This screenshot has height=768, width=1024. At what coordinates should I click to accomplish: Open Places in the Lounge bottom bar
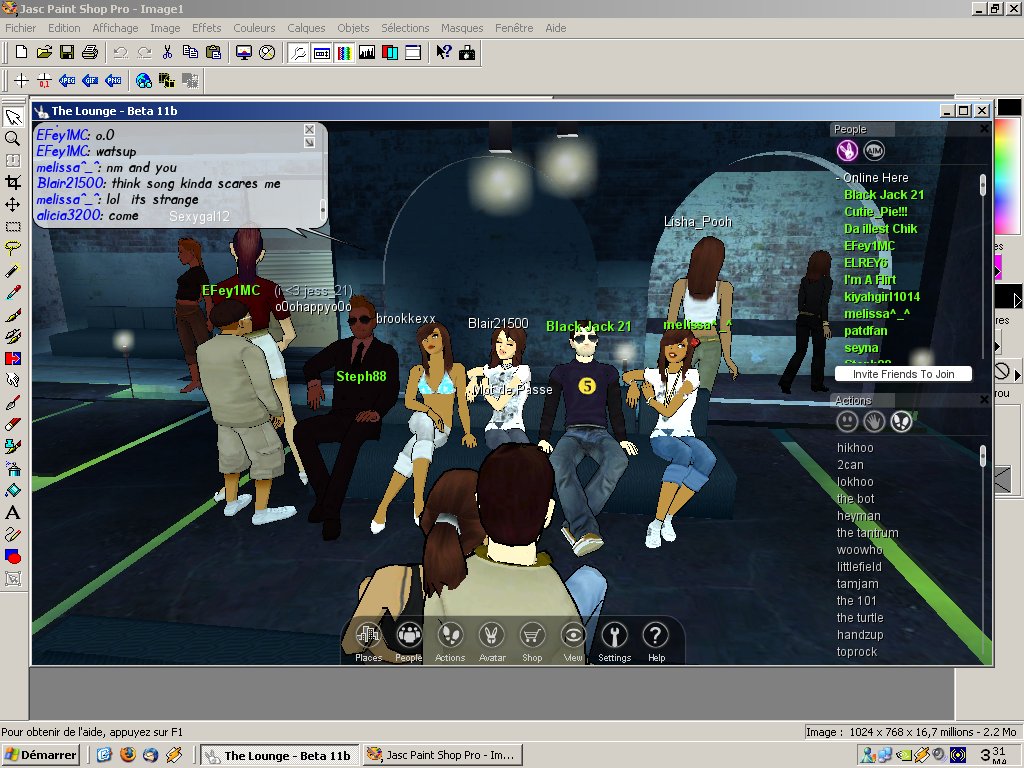pyautogui.click(x=368, y=642)
